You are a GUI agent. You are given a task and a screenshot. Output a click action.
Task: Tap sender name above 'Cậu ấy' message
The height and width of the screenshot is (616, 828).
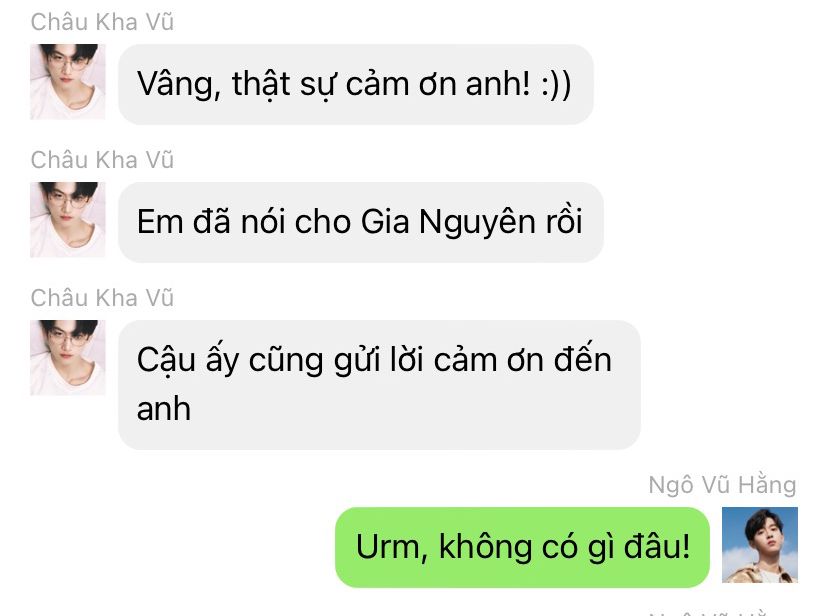(x=102, y=298)
